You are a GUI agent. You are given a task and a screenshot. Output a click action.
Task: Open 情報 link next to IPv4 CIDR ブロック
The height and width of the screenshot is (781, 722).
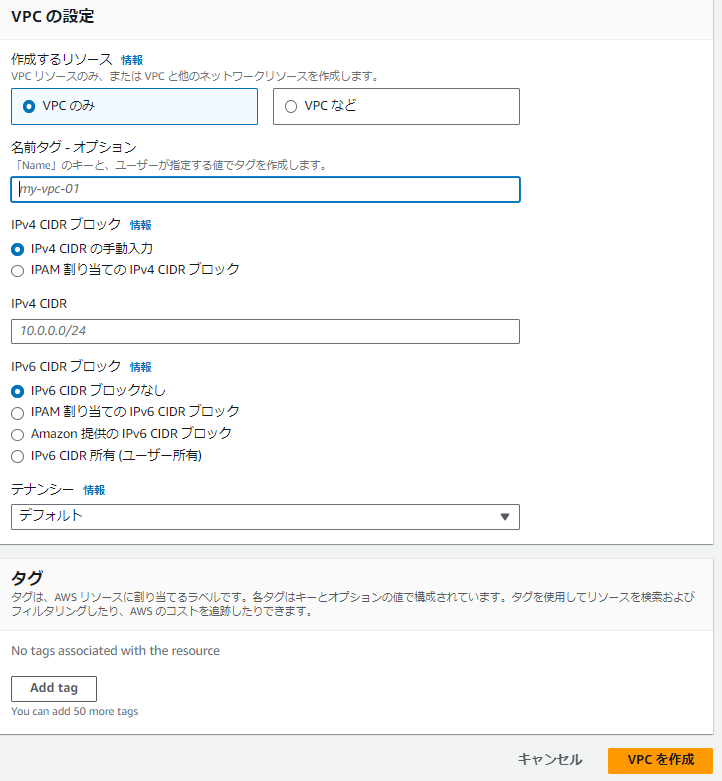(140, 225)
